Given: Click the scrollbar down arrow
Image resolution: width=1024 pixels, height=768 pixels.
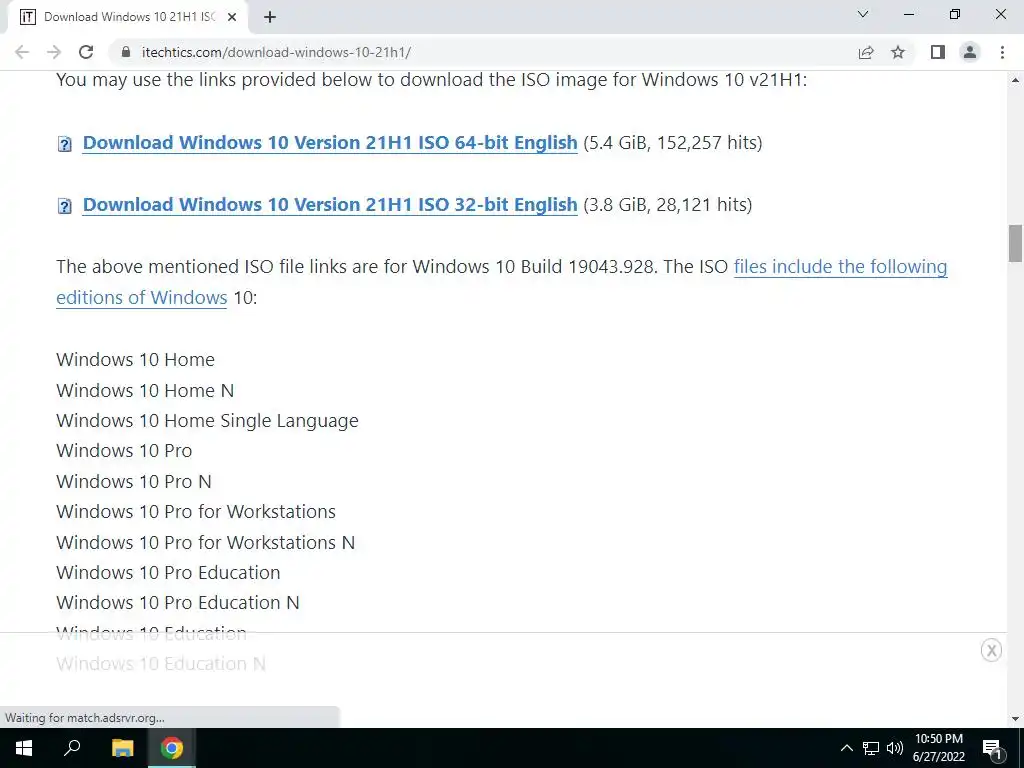Looking at the screenshot, I should coord(1015,719).
